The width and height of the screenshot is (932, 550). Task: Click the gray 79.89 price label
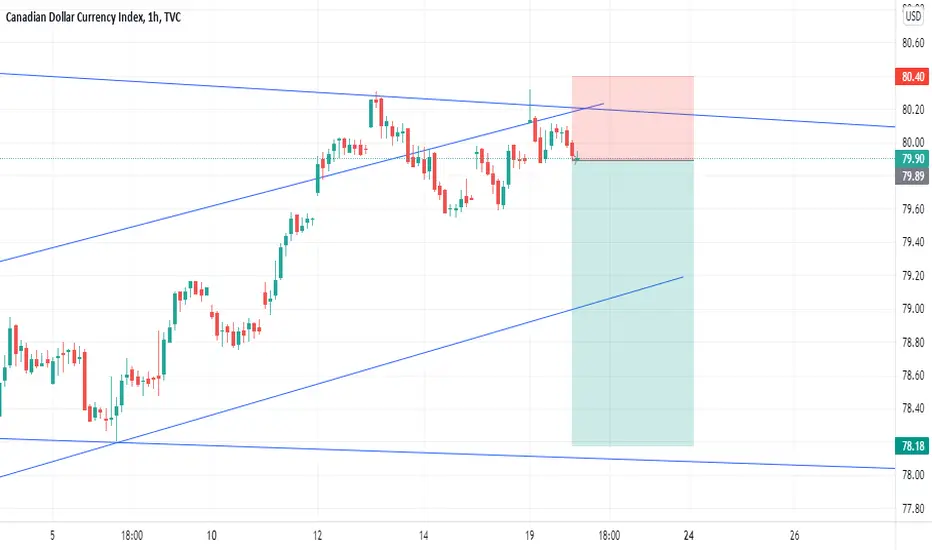pos(912,176)
